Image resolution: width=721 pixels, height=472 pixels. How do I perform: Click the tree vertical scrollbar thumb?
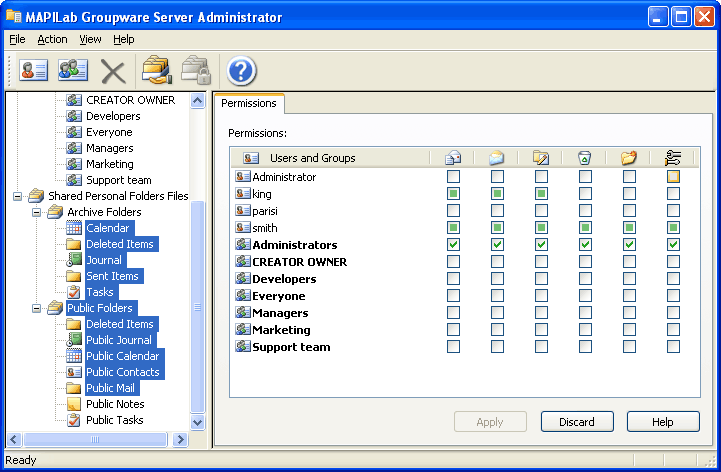198,307
